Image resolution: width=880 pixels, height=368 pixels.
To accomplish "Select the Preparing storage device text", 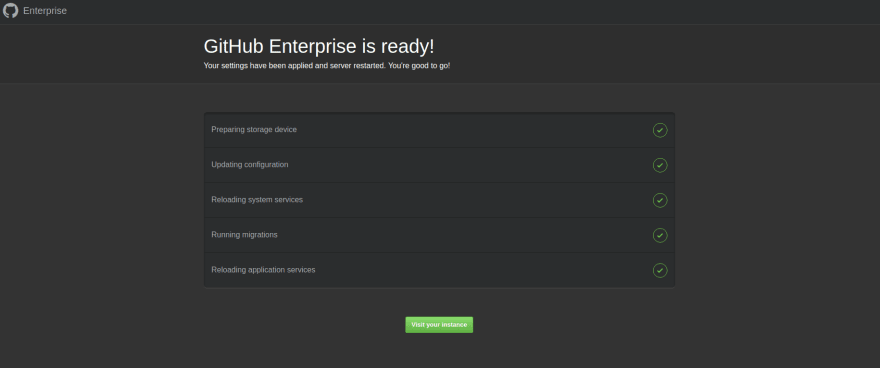I will [254, 130].
